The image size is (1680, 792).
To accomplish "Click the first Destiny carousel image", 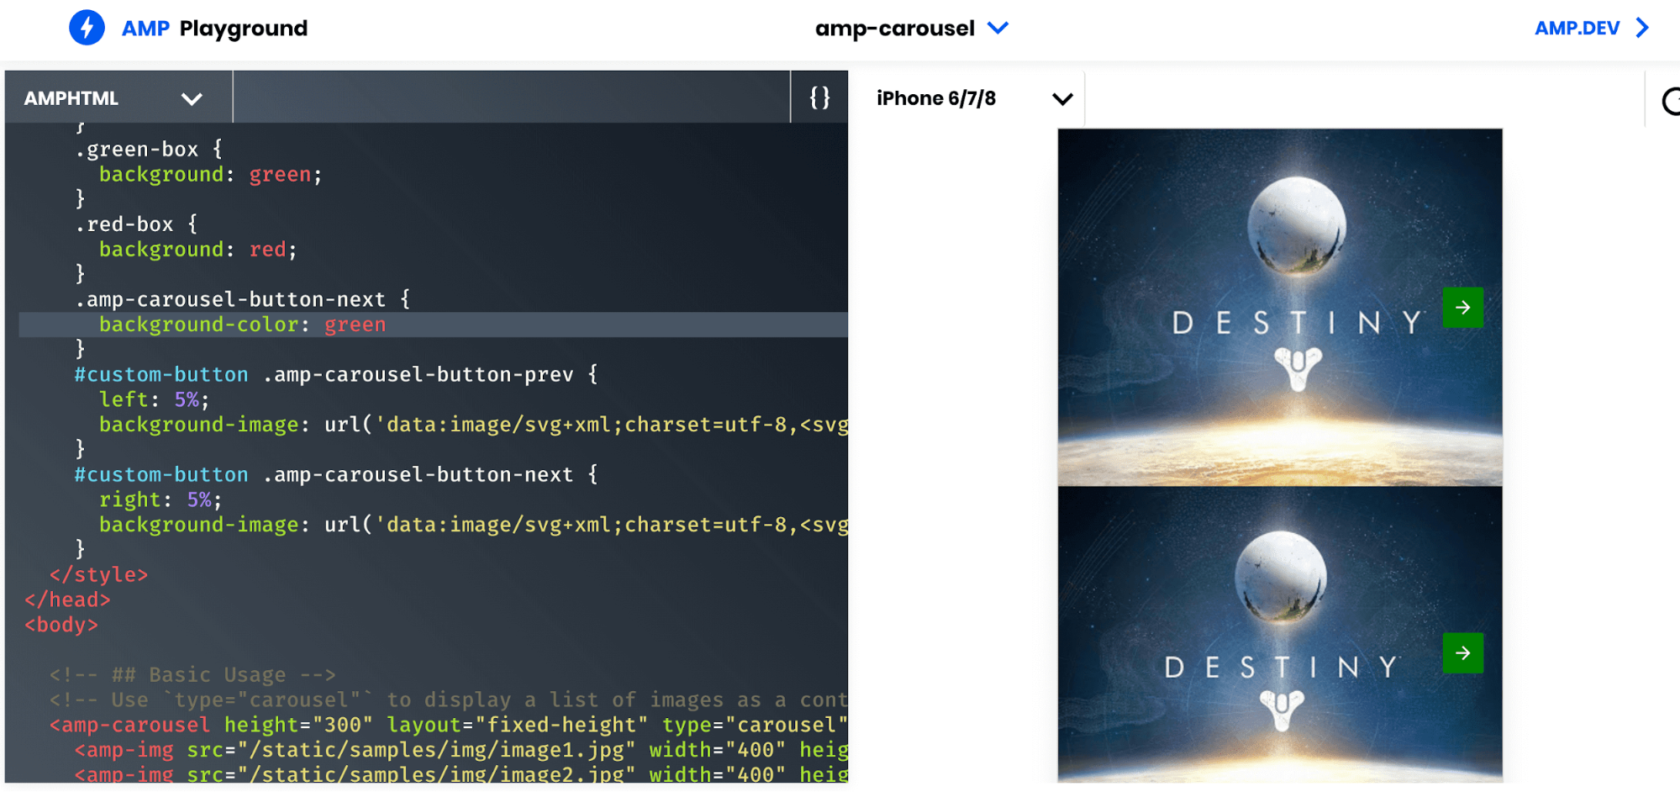I will tap(1280, 307).
